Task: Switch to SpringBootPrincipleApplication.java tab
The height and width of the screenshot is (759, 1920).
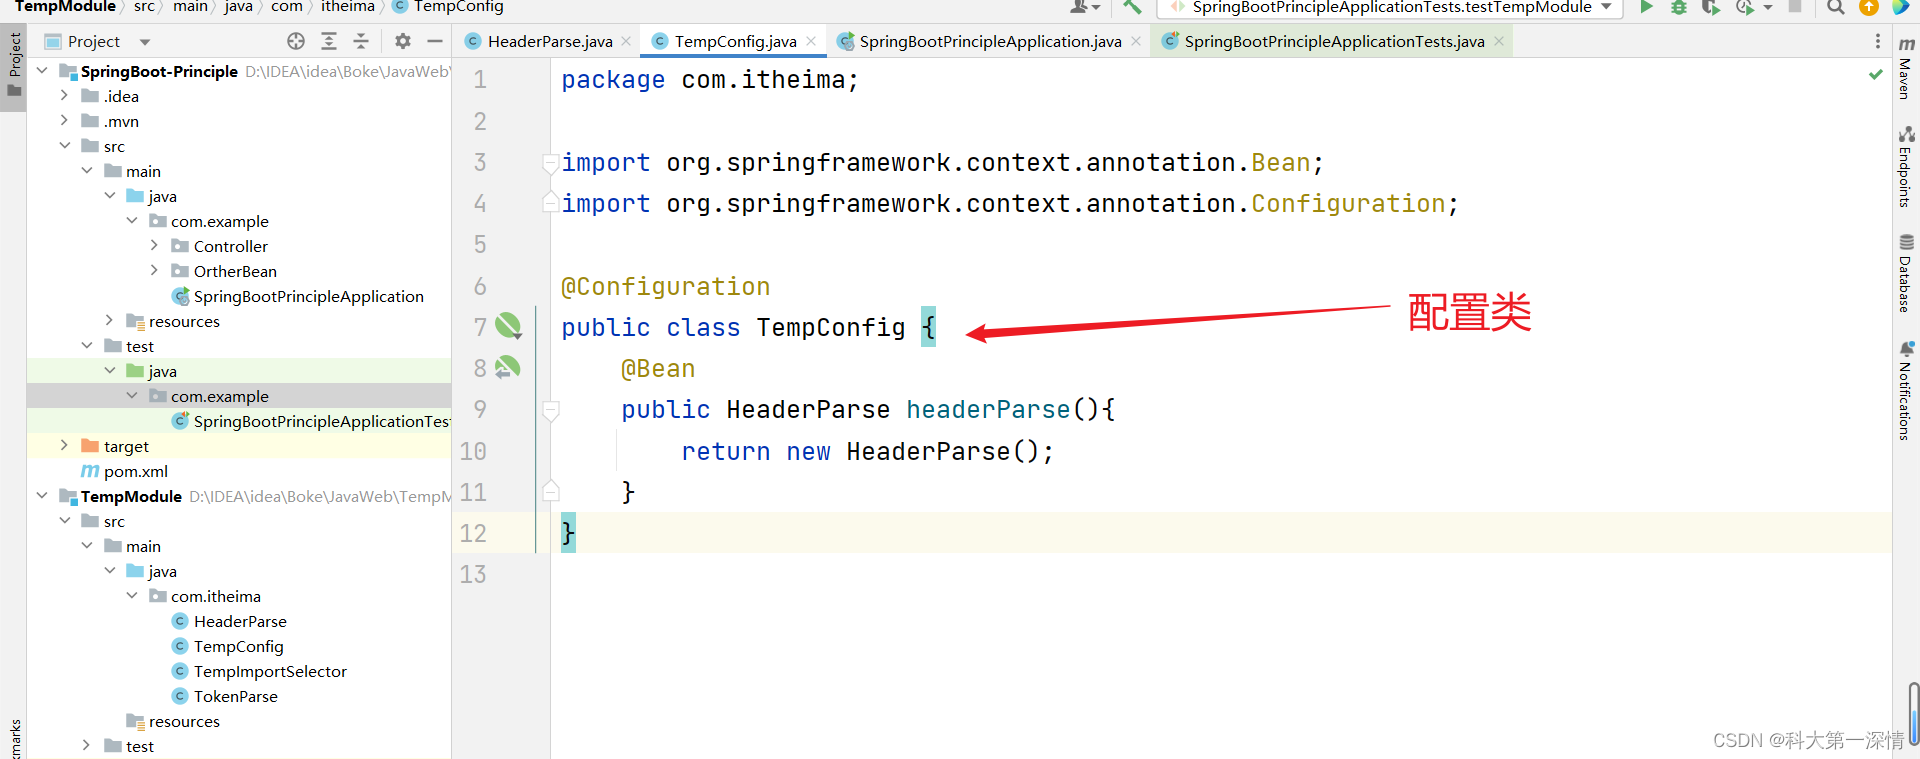Action: (x=990, y=41)
